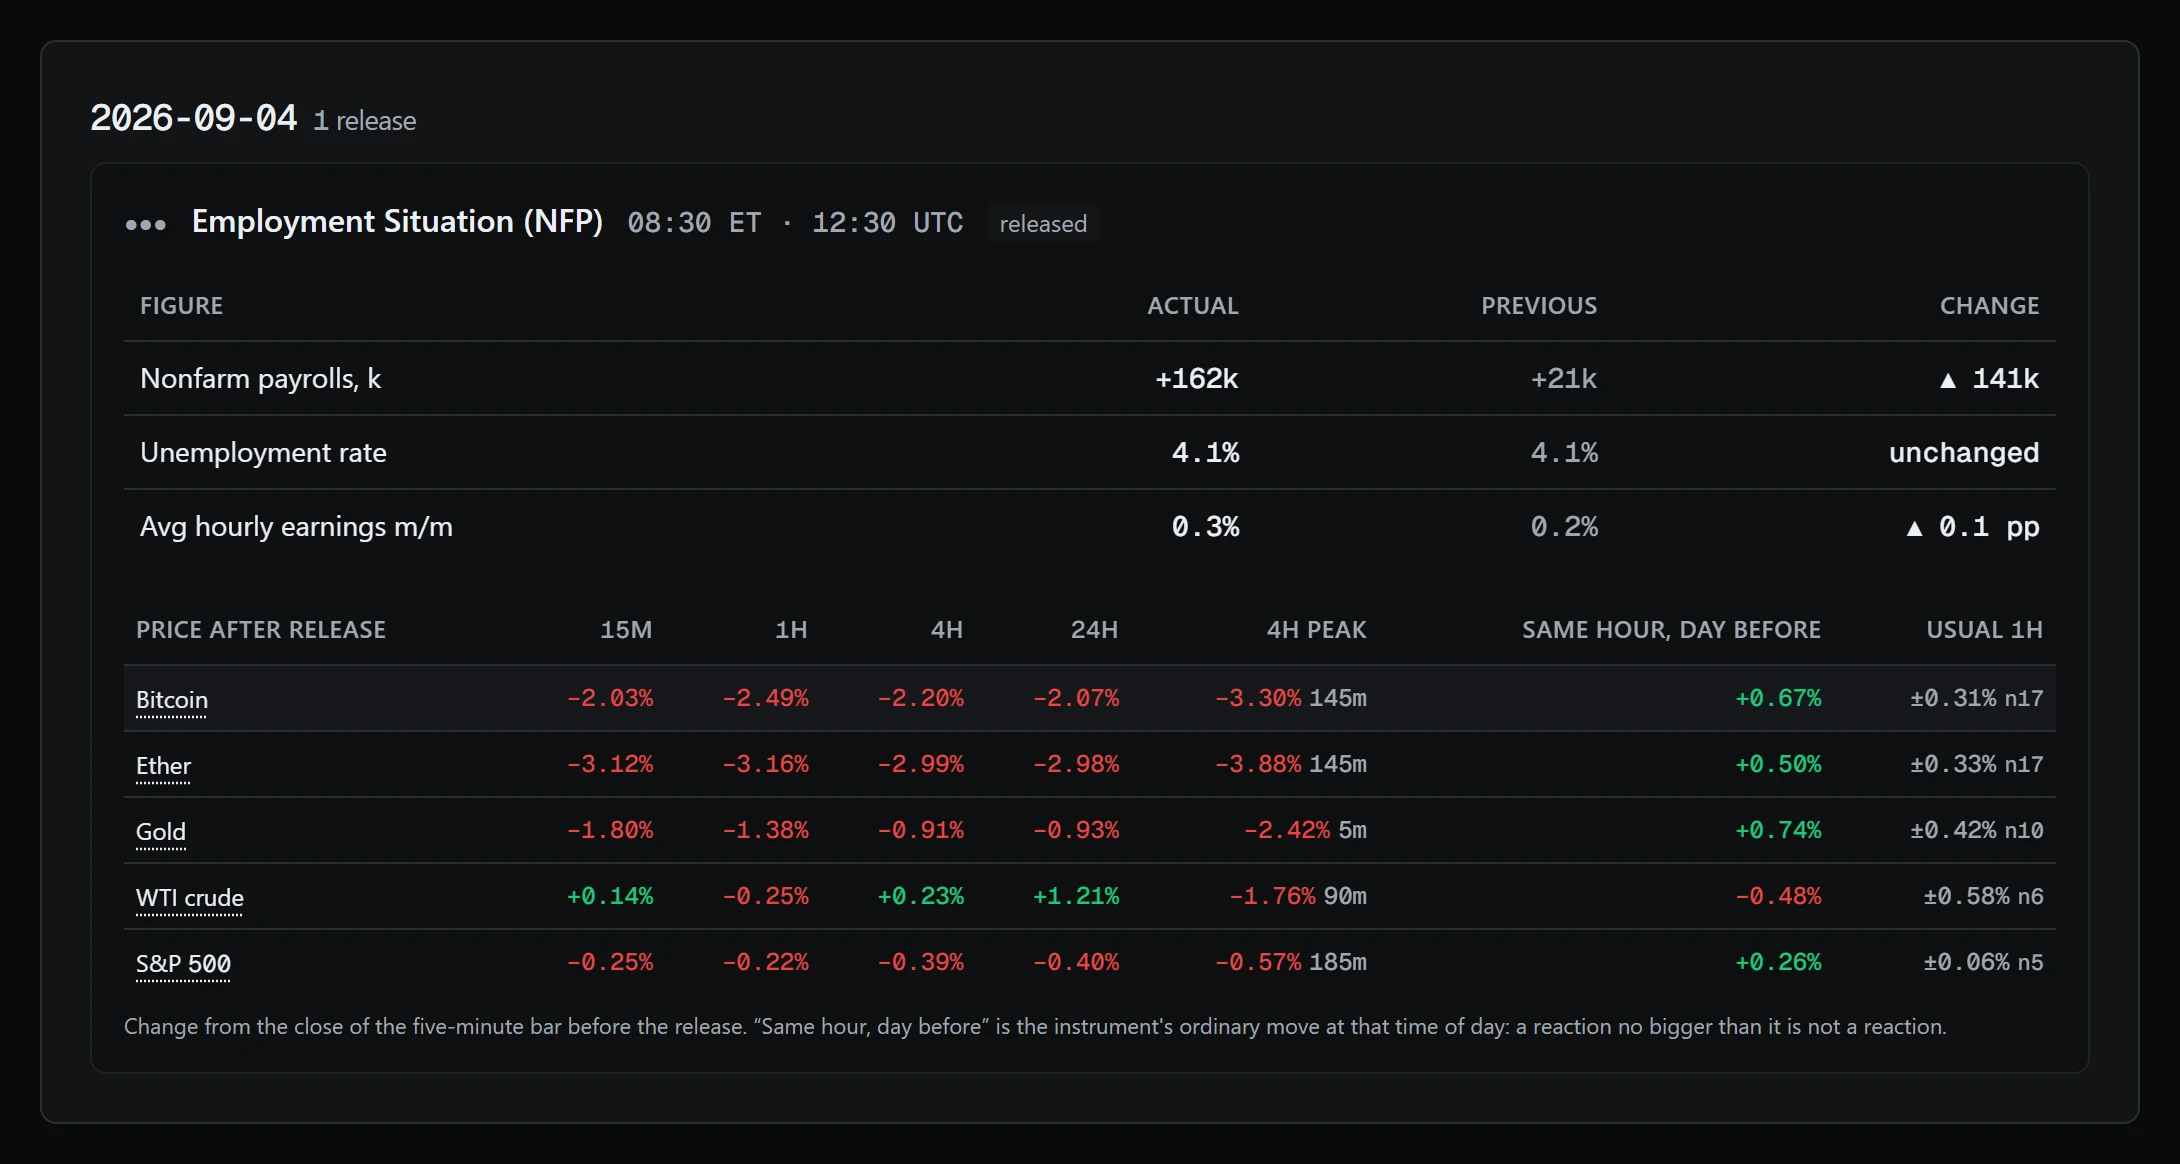
Task: Click the SAME HOUR, DAY BEFORE column header
Action: click(x=1671, y=630)
